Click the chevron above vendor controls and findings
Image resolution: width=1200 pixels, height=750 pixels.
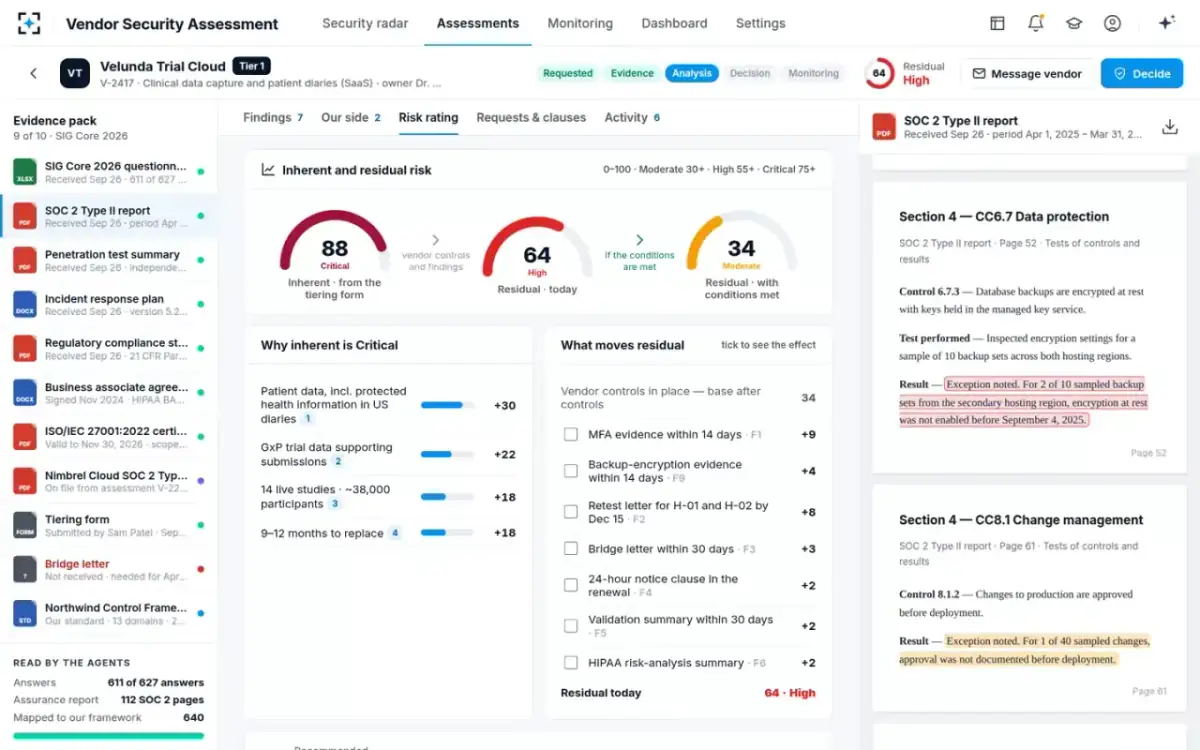(x=435, y=240)
